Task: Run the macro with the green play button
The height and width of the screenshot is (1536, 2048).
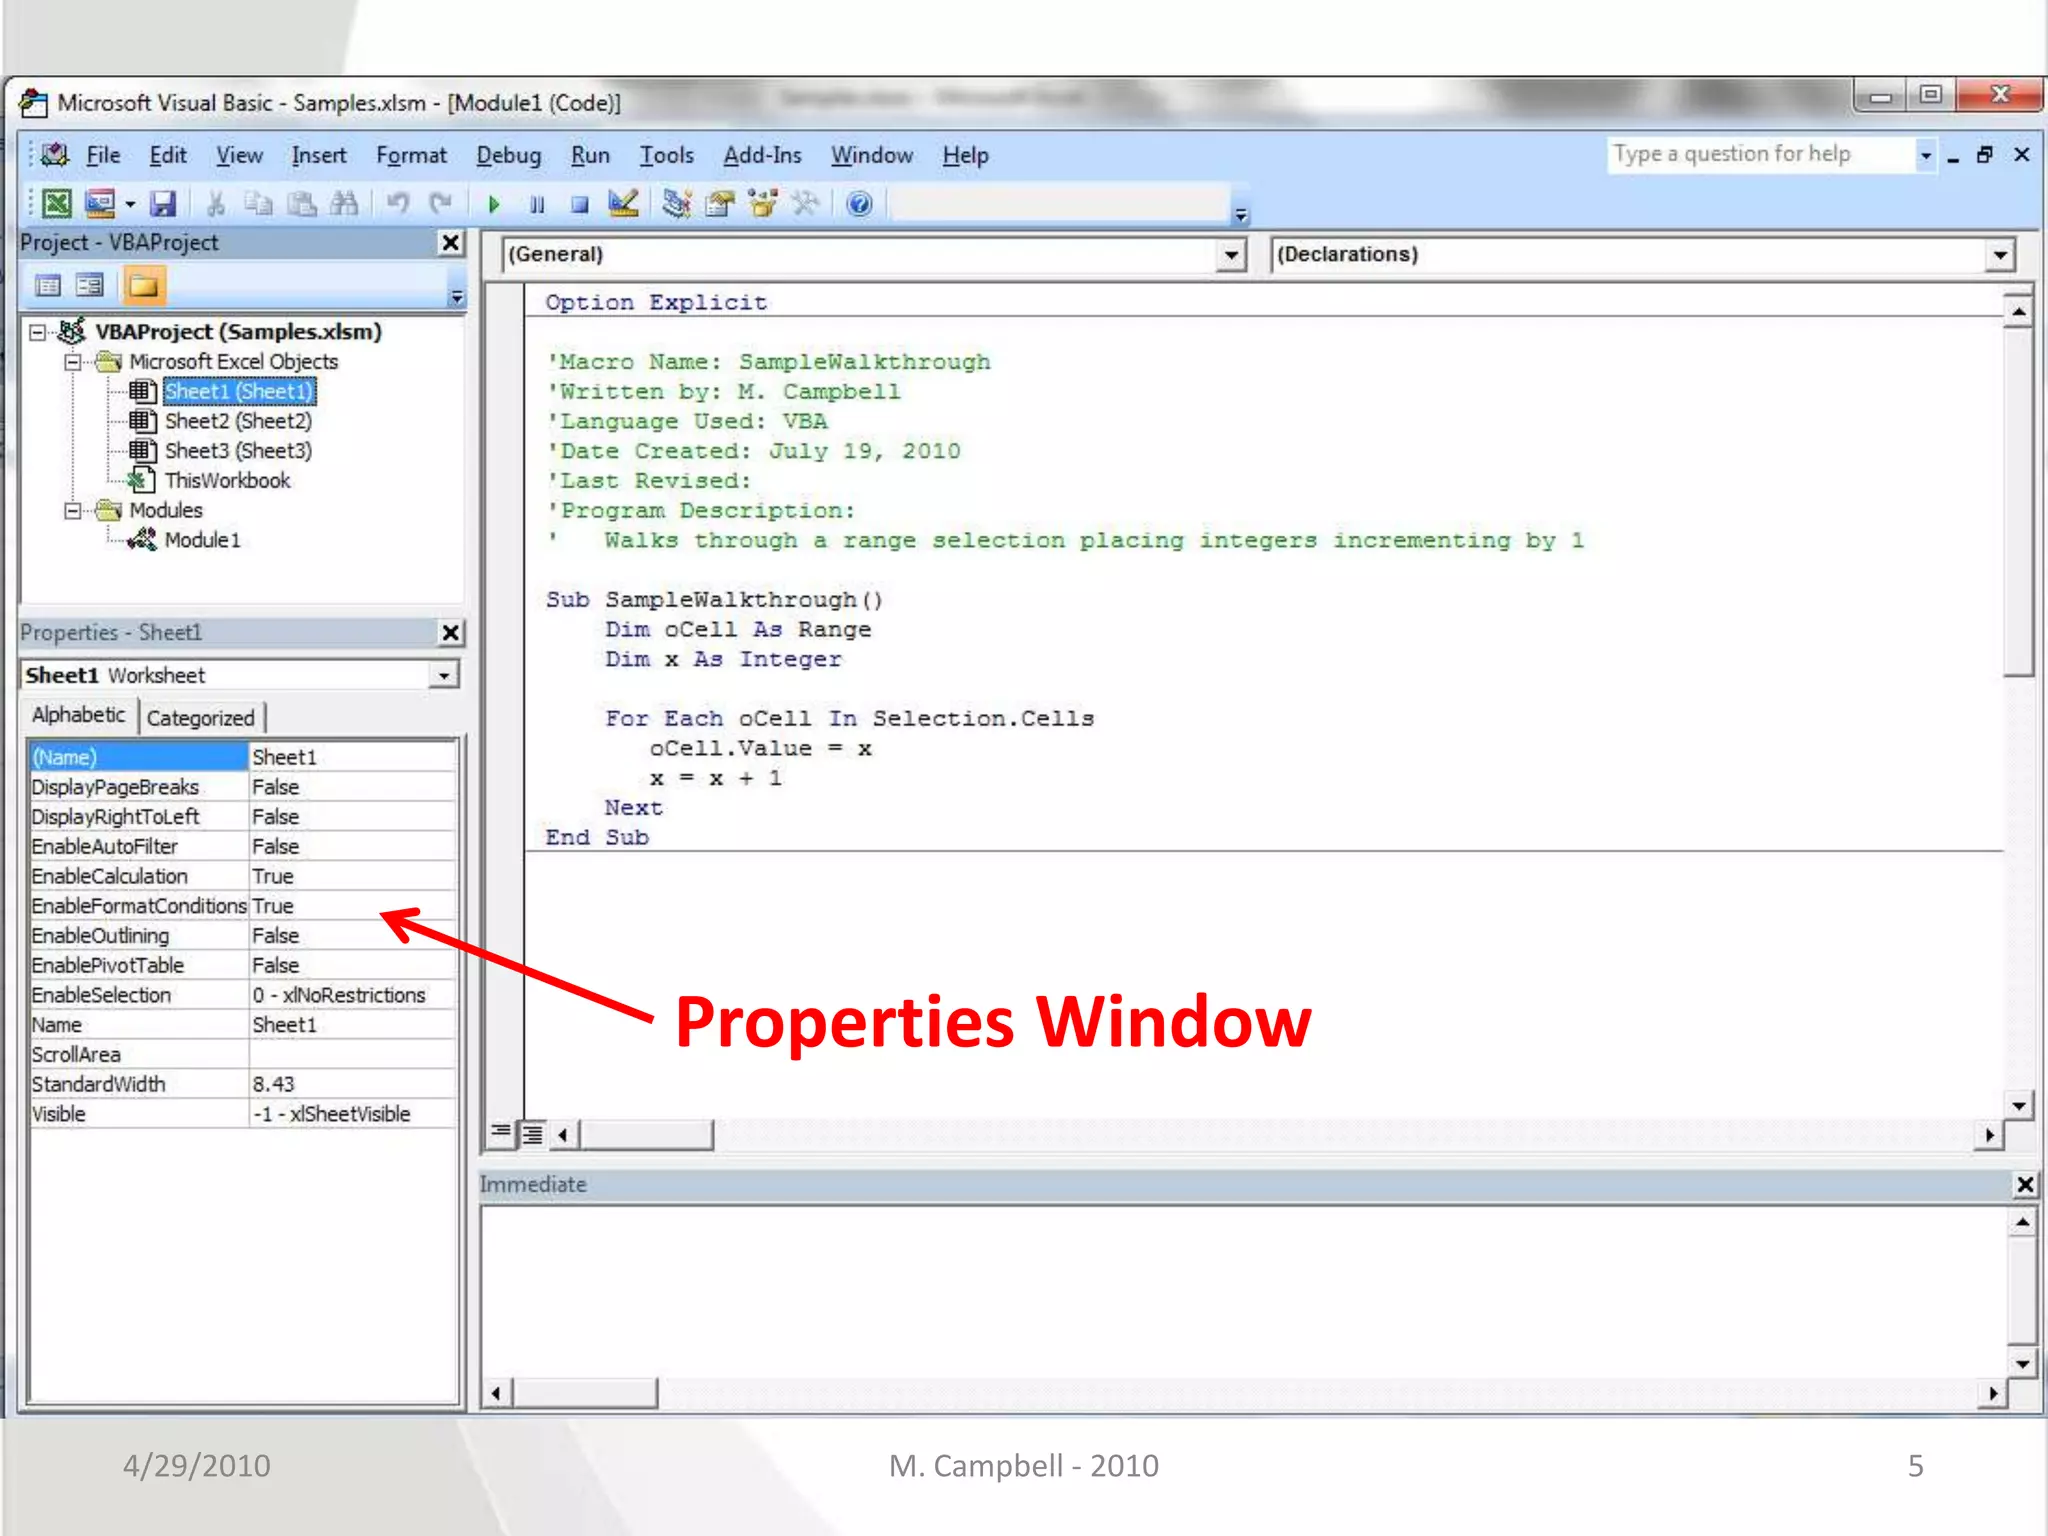Action: (493, 204)
